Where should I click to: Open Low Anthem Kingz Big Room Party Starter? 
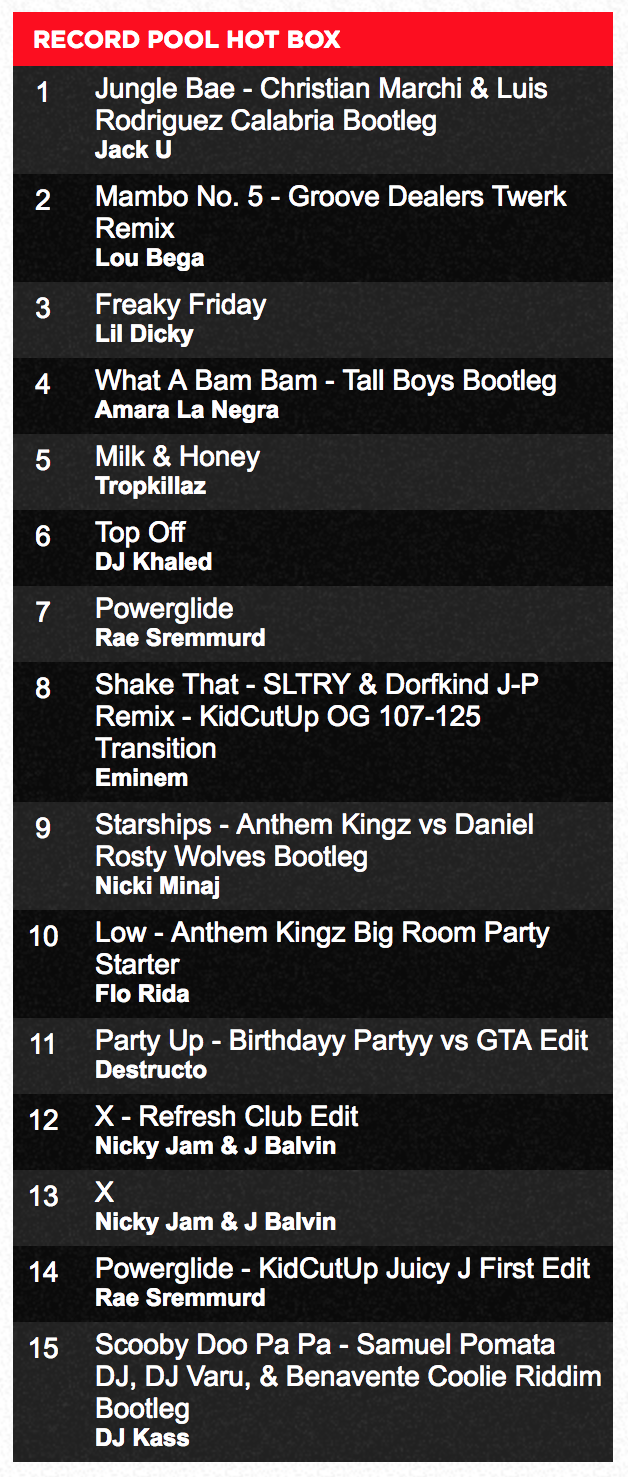pos(322,949)
